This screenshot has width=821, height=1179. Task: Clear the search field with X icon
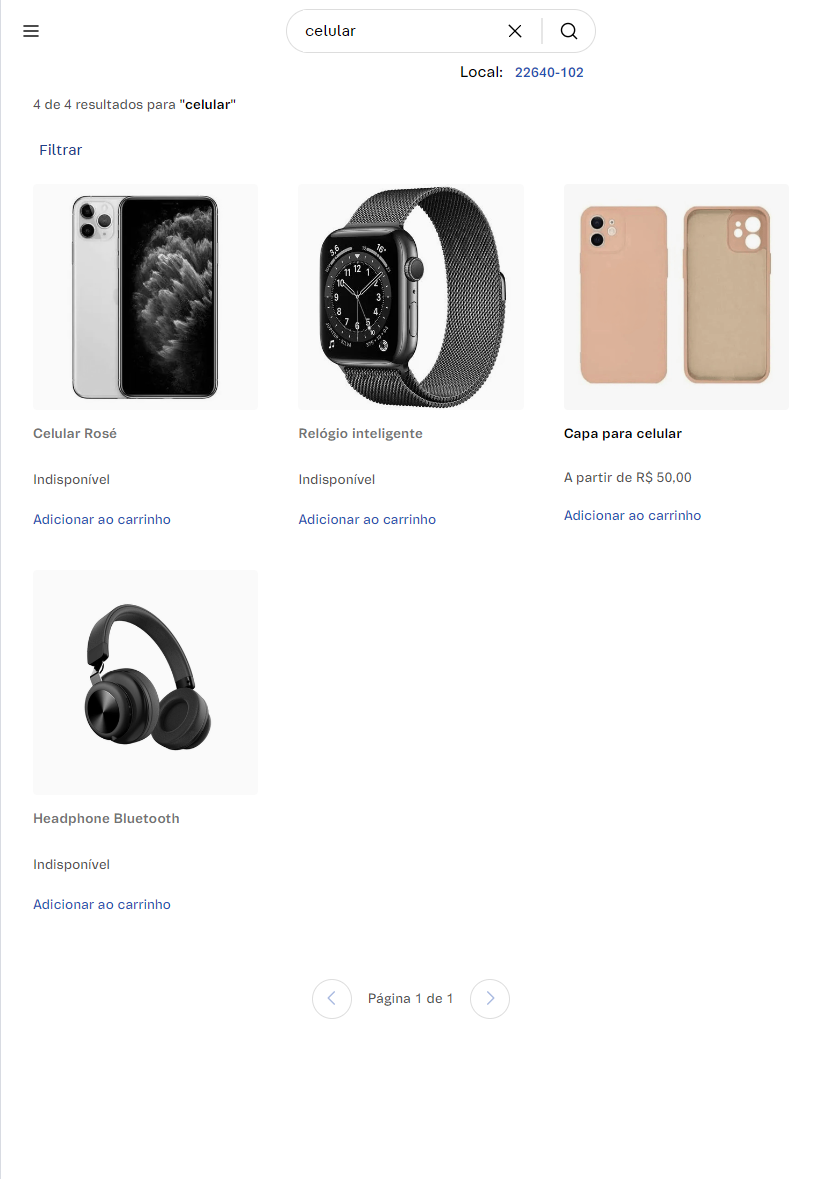tap(515, 31)
